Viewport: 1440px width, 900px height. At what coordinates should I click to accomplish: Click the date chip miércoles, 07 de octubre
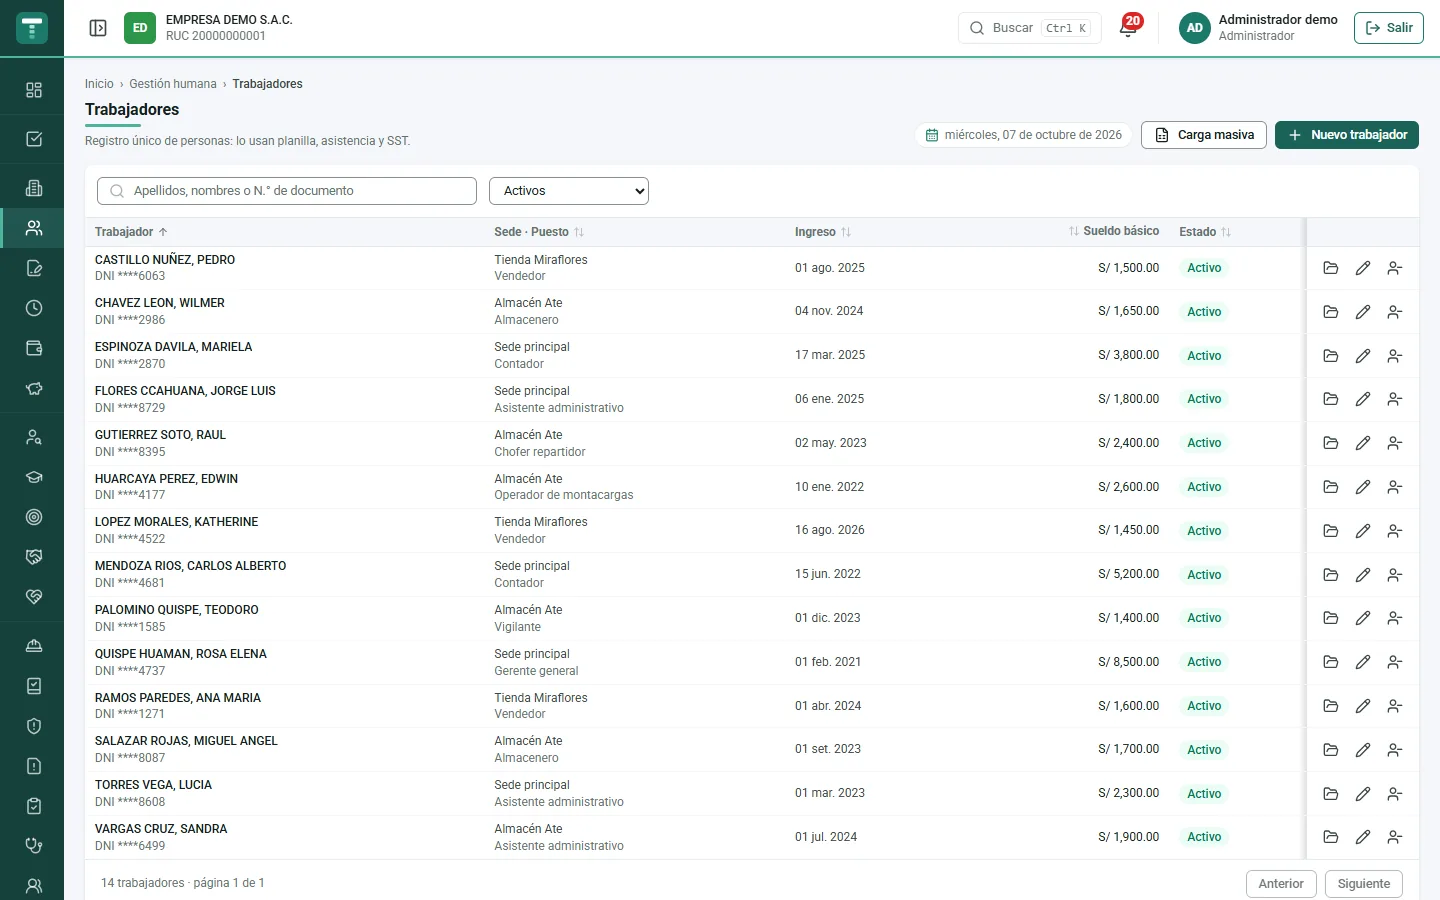coord(1023,135)
